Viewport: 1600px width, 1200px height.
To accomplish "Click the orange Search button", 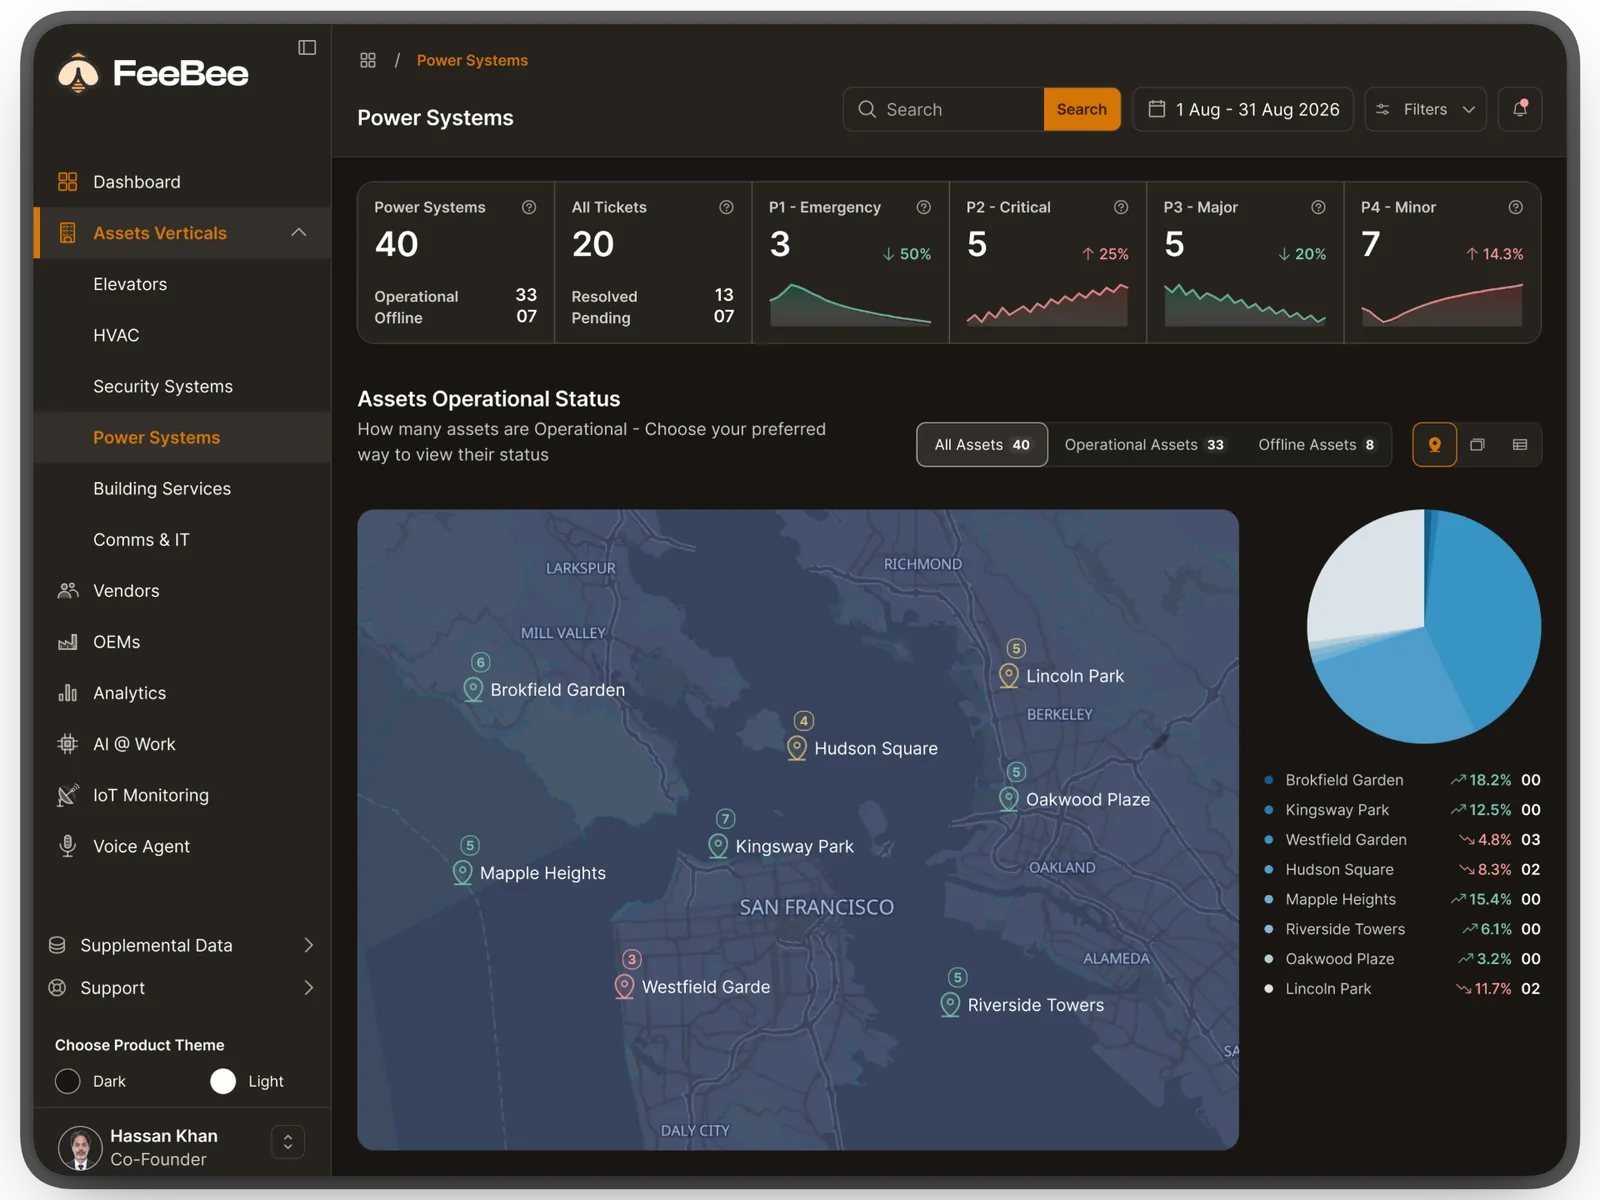I will 1082,109.
